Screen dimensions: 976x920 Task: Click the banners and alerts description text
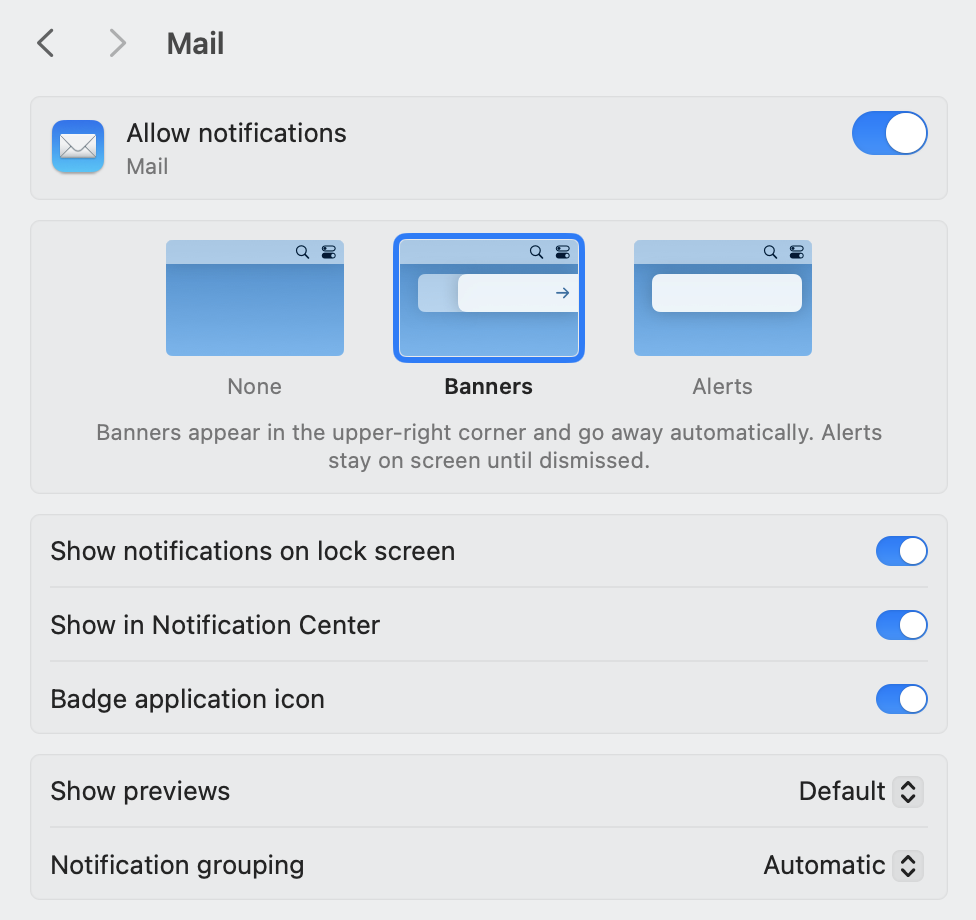click(x=489, y=446)
